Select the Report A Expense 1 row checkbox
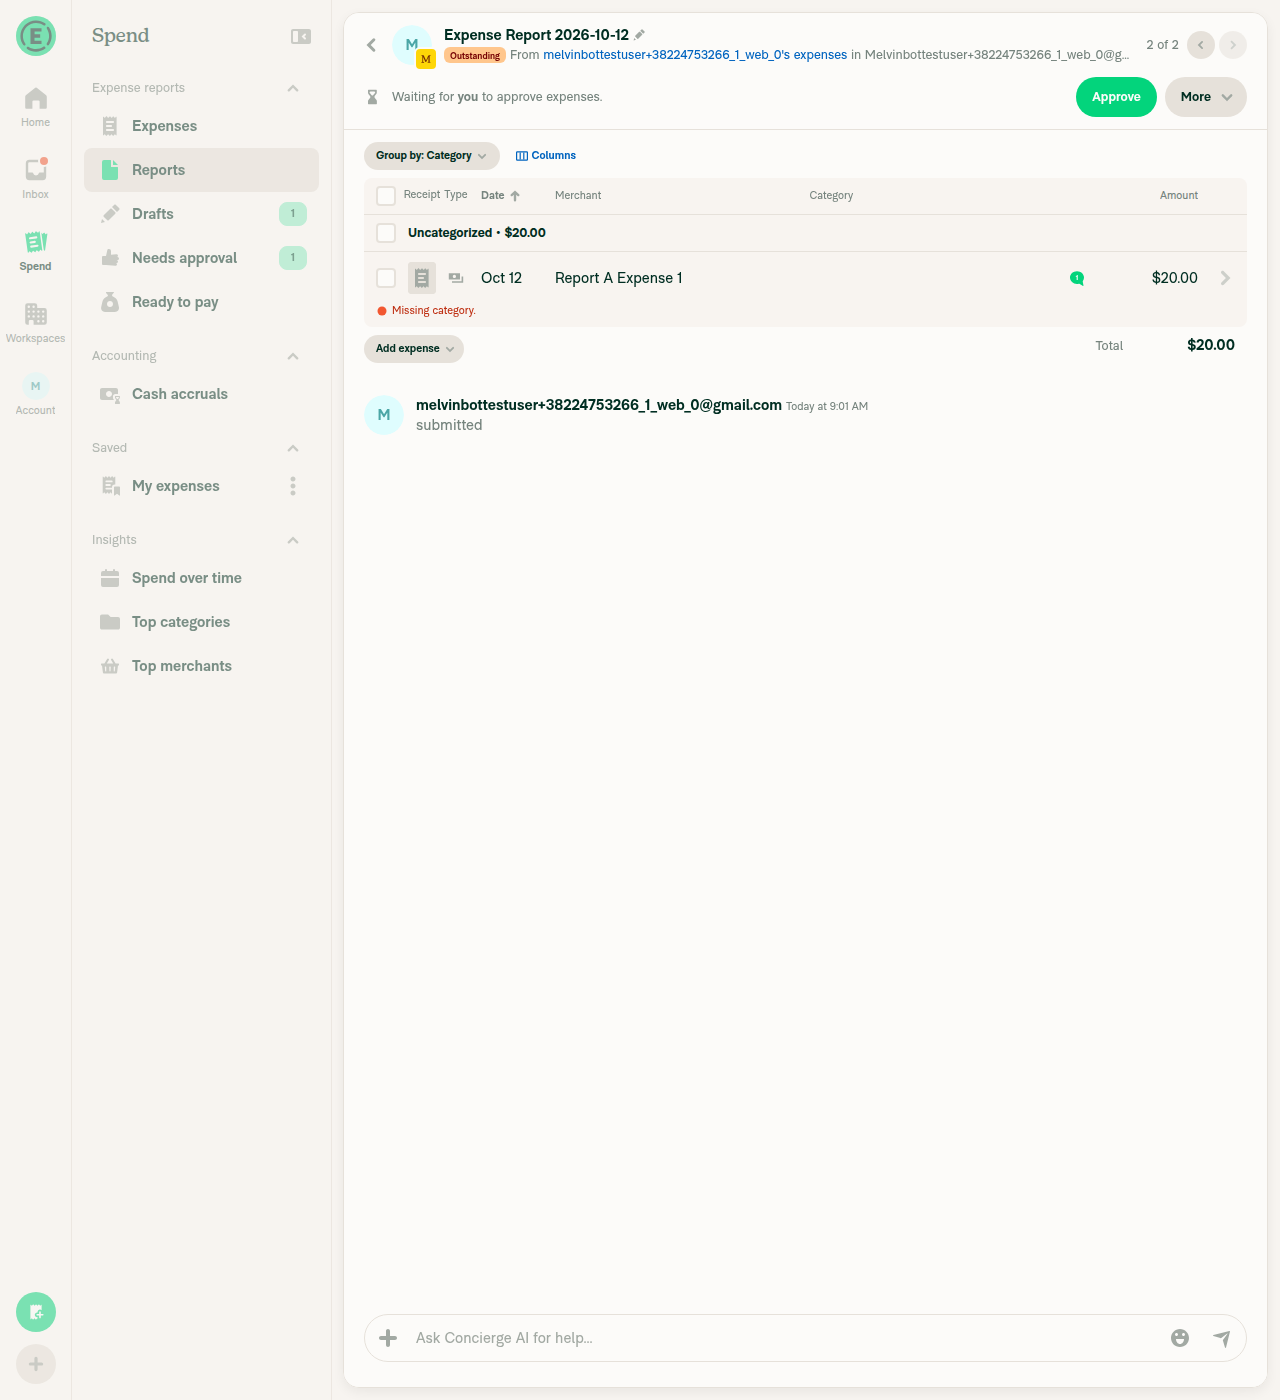Viewport: 1280px width, 1400px height. click(386, 278)
